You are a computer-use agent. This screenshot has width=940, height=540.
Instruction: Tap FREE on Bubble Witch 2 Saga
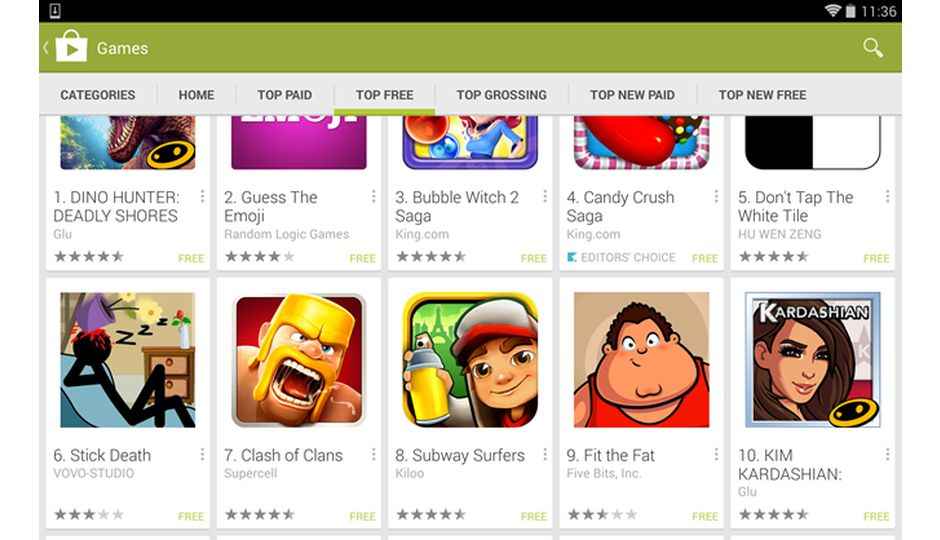point(534,258)
